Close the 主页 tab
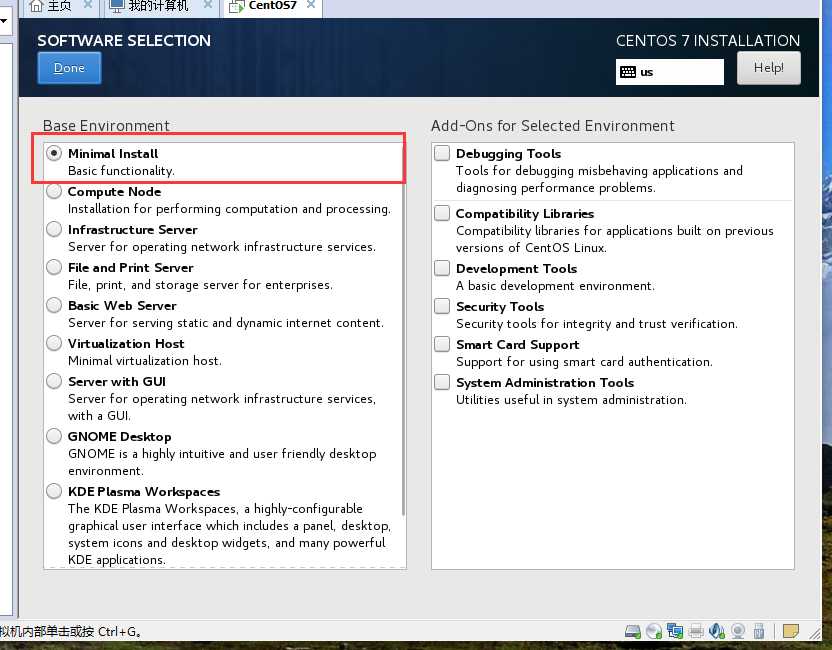The image size is (832, 650). (x=88, y=5)
